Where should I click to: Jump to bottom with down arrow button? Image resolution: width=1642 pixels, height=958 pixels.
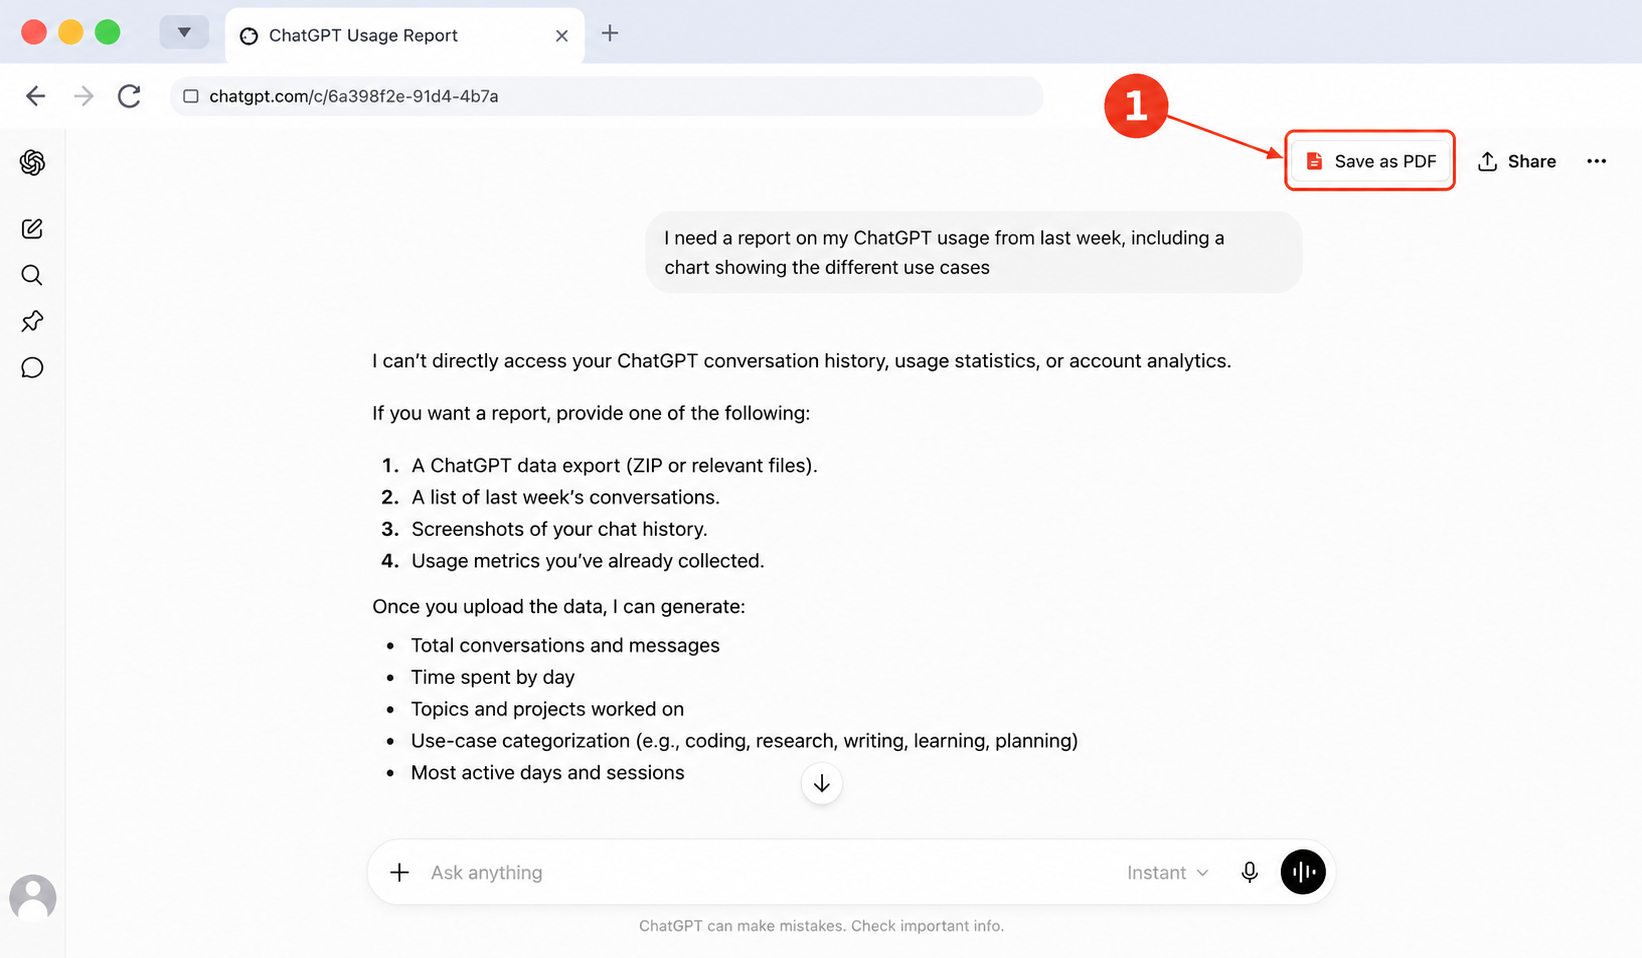pos(821,784)
